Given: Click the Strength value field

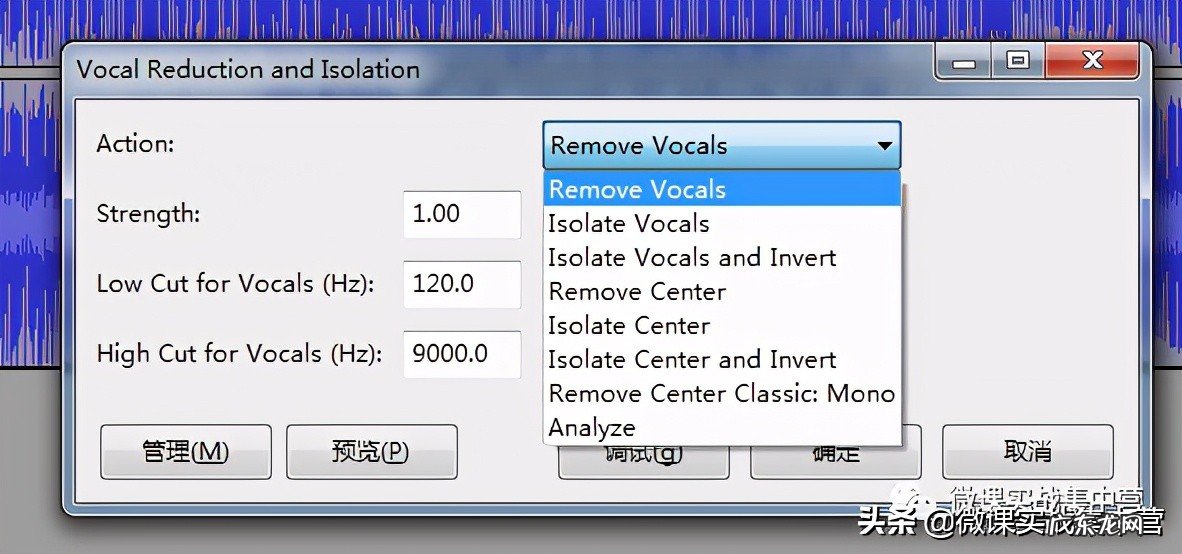Looking at the screenshot, I should (x=462, y=214).
